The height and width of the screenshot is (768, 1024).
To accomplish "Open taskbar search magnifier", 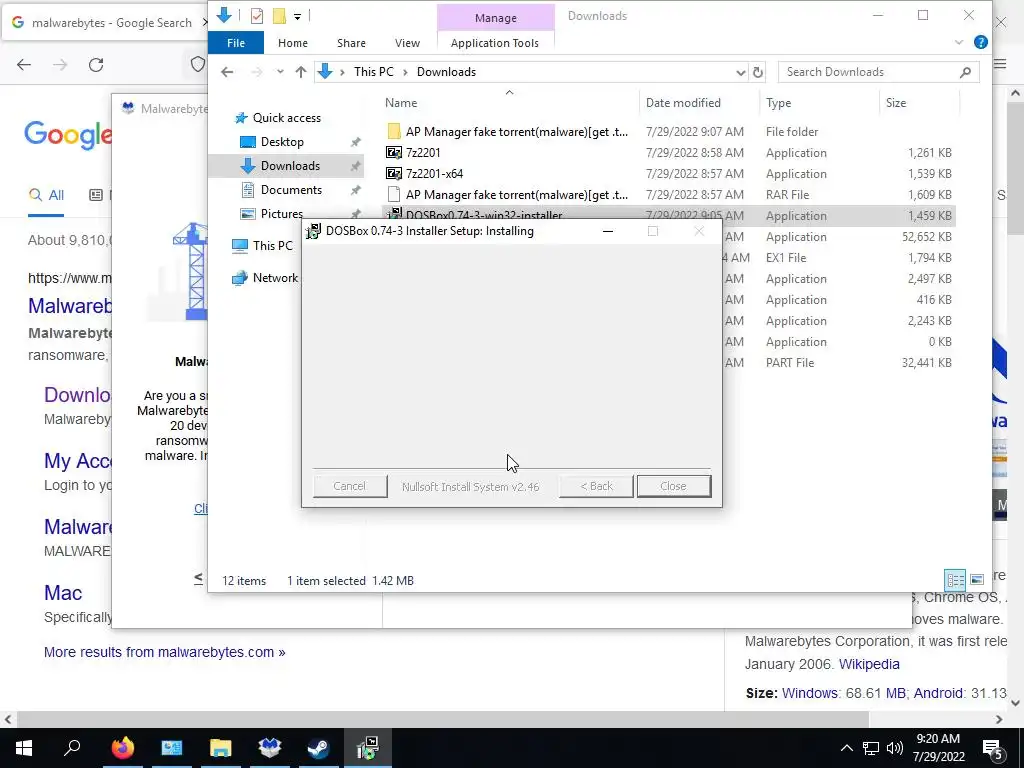I will 72,746.
